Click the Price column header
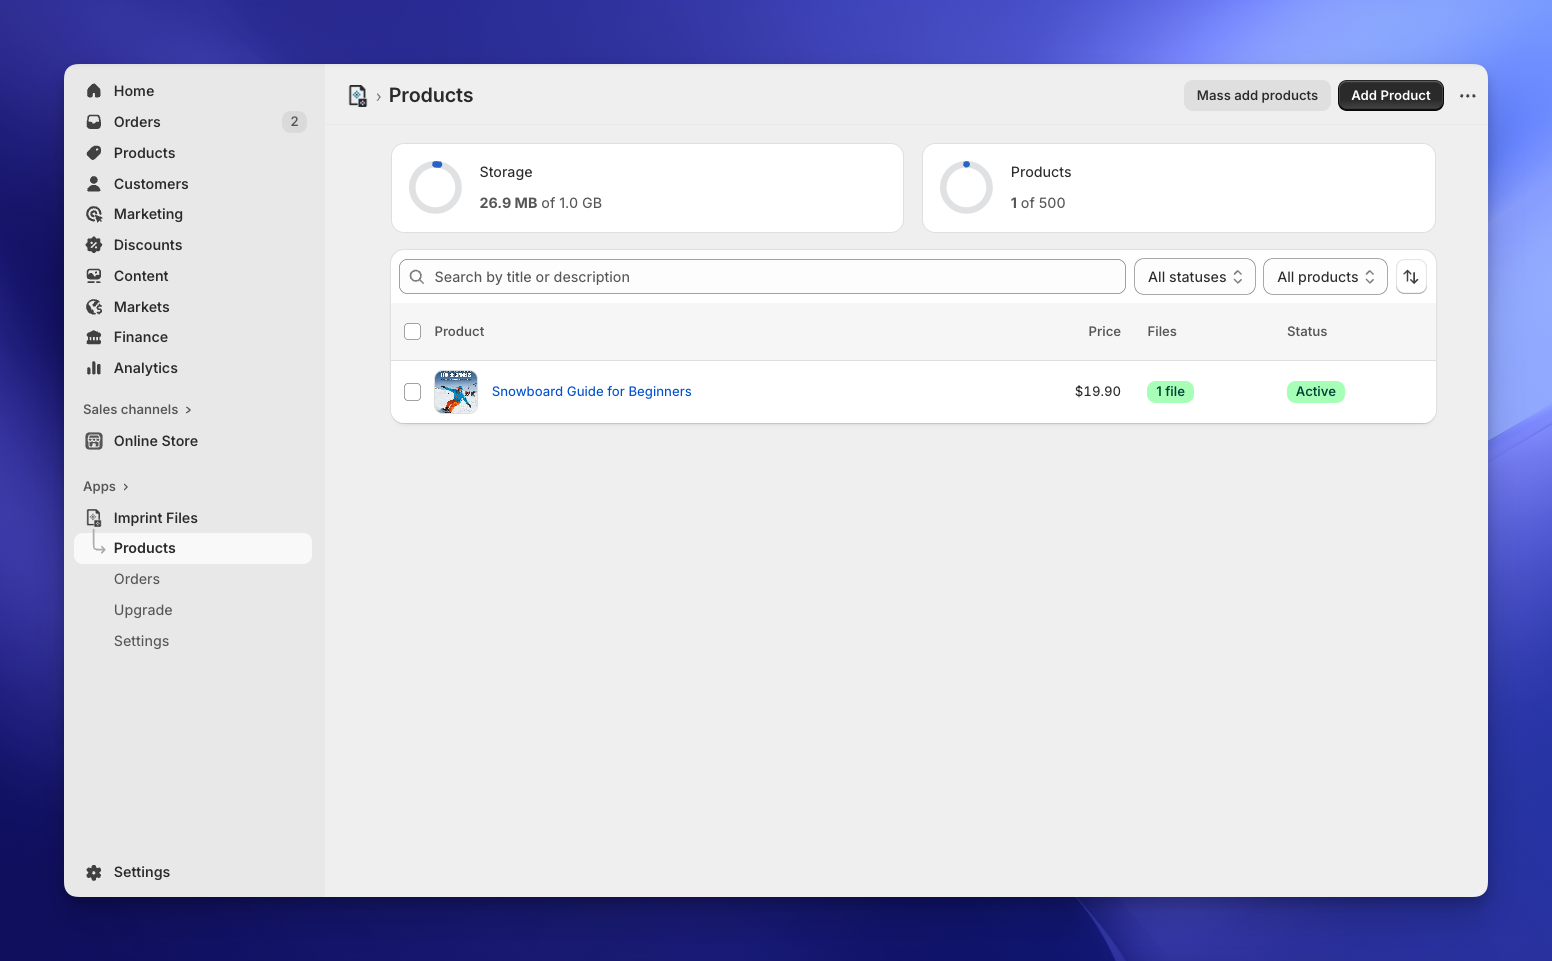 [1105, 332]
